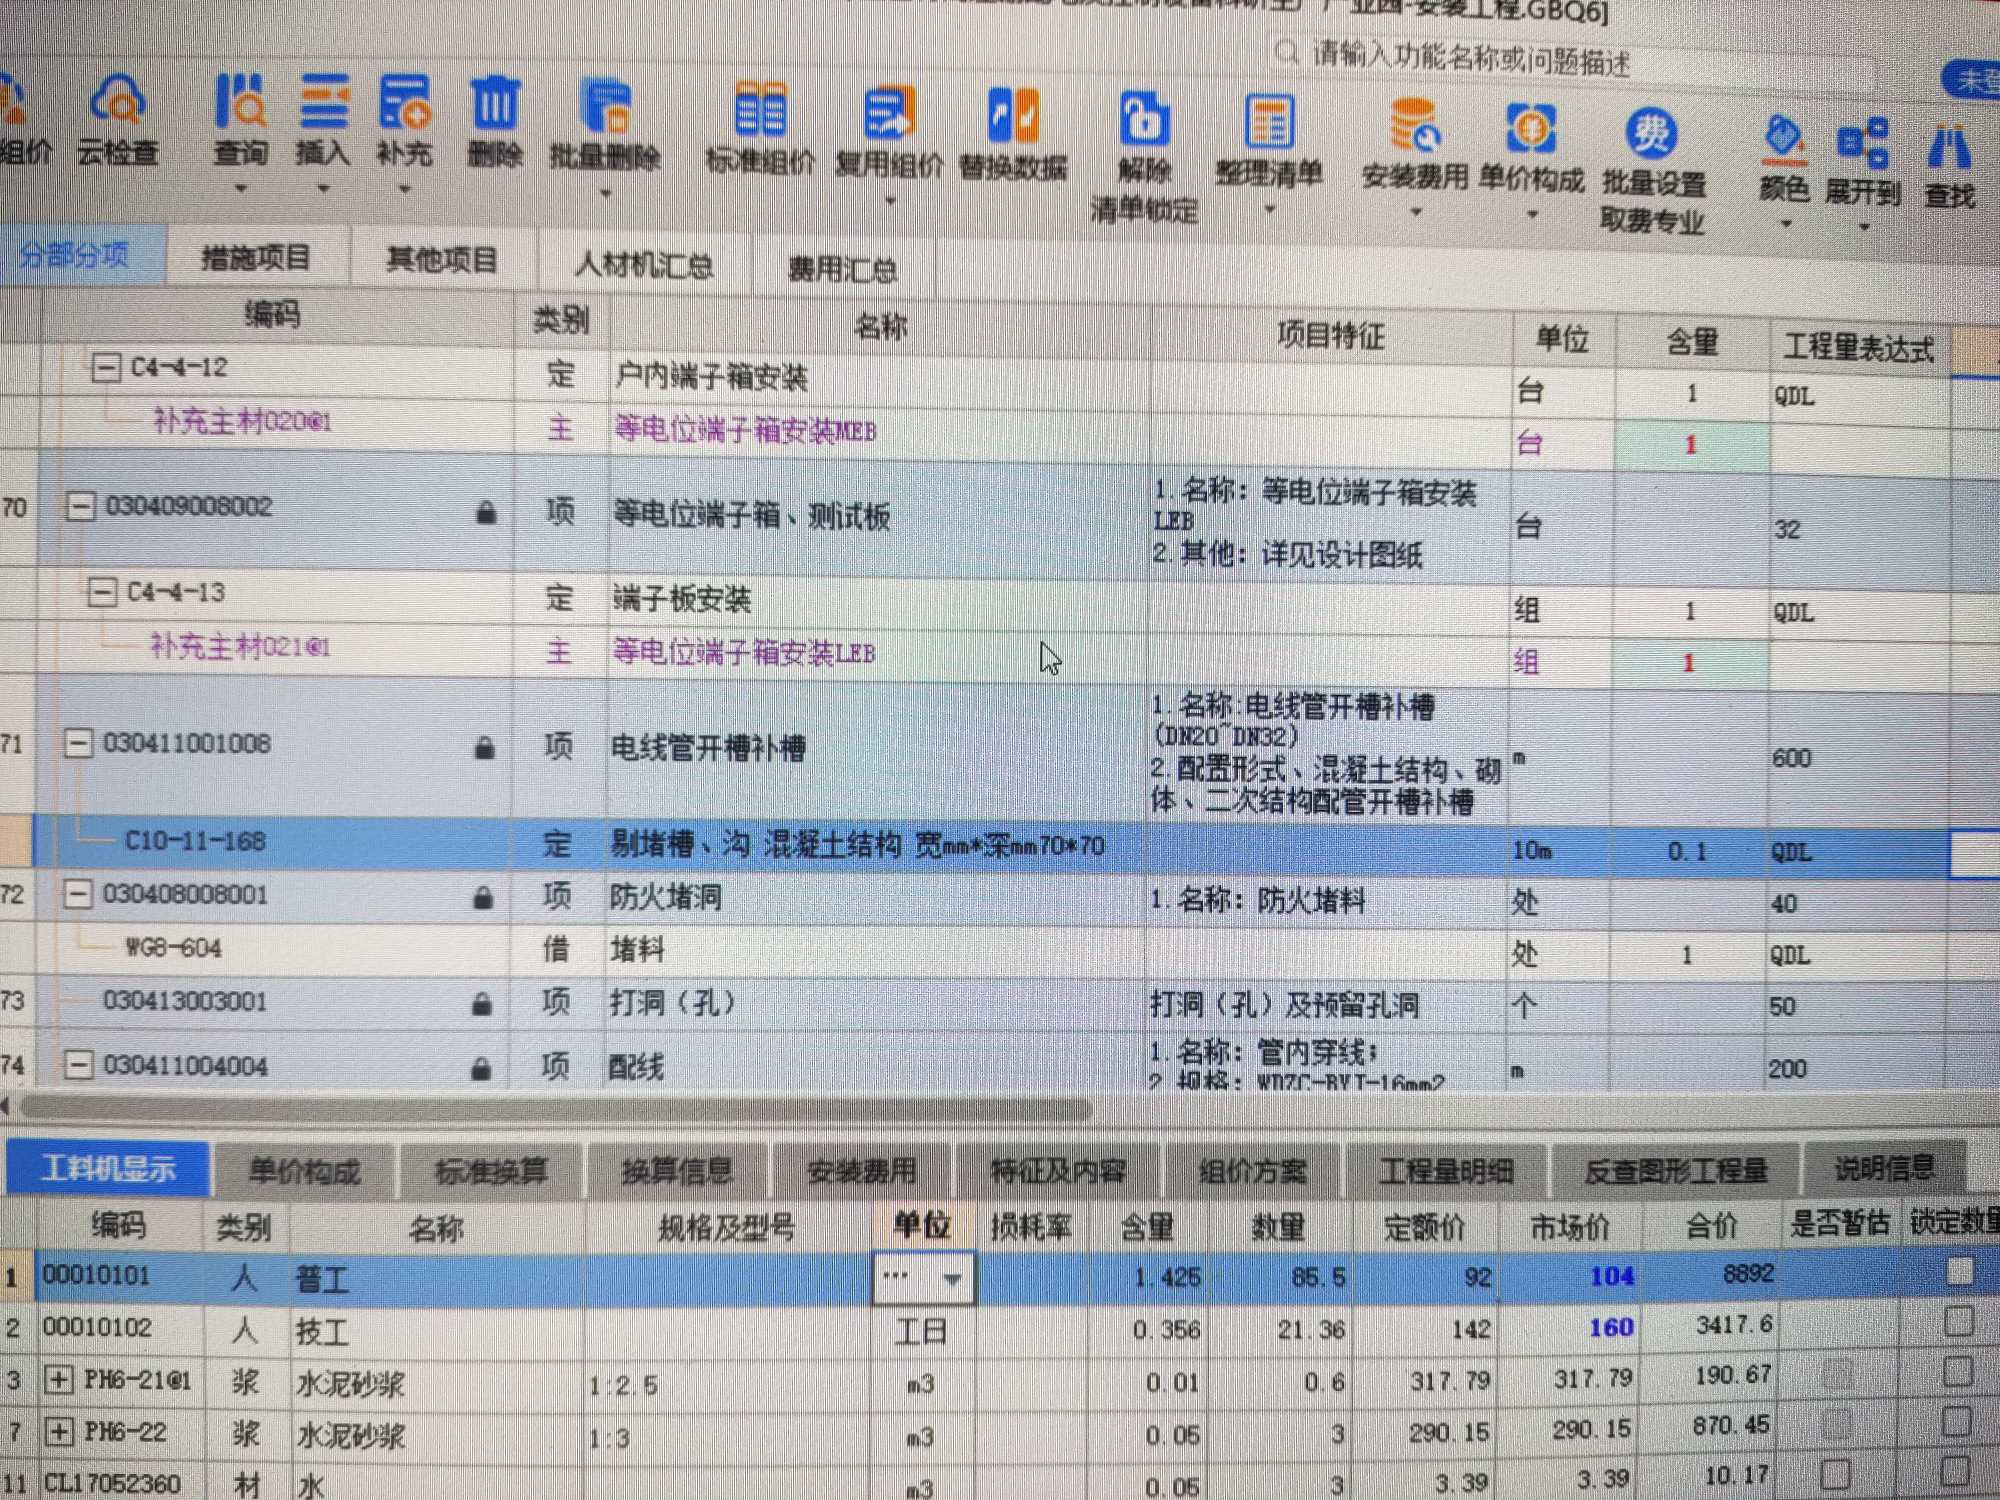Collapse the C4-4-13 tree node
The height and width of the screenshot is (1500, 2000).
point(101,592)
